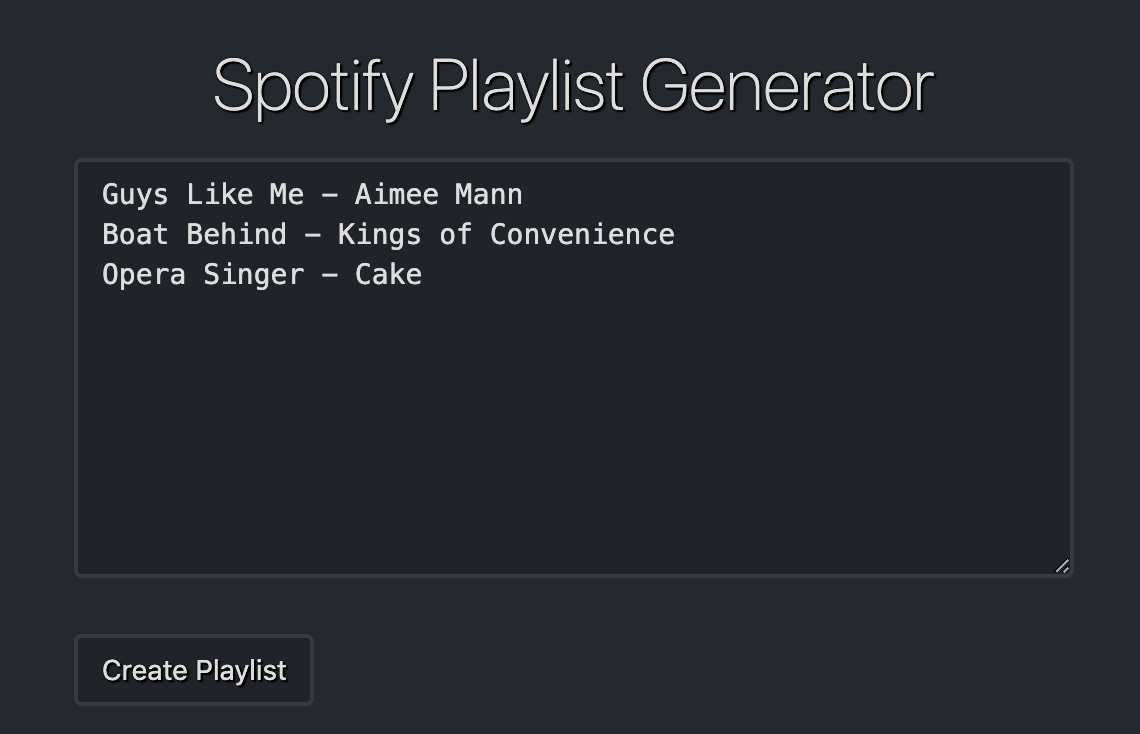Viewport: 1140px width, 734px height.
Task: Click the word "Generator" in the page title
Action: pos(787,86)
